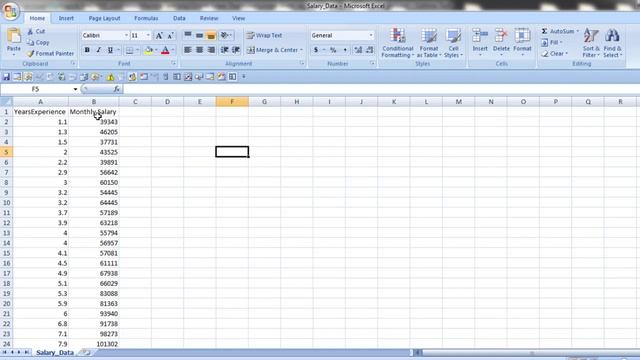
Task: Toggle Align Text Right
Action: [211, 50]
